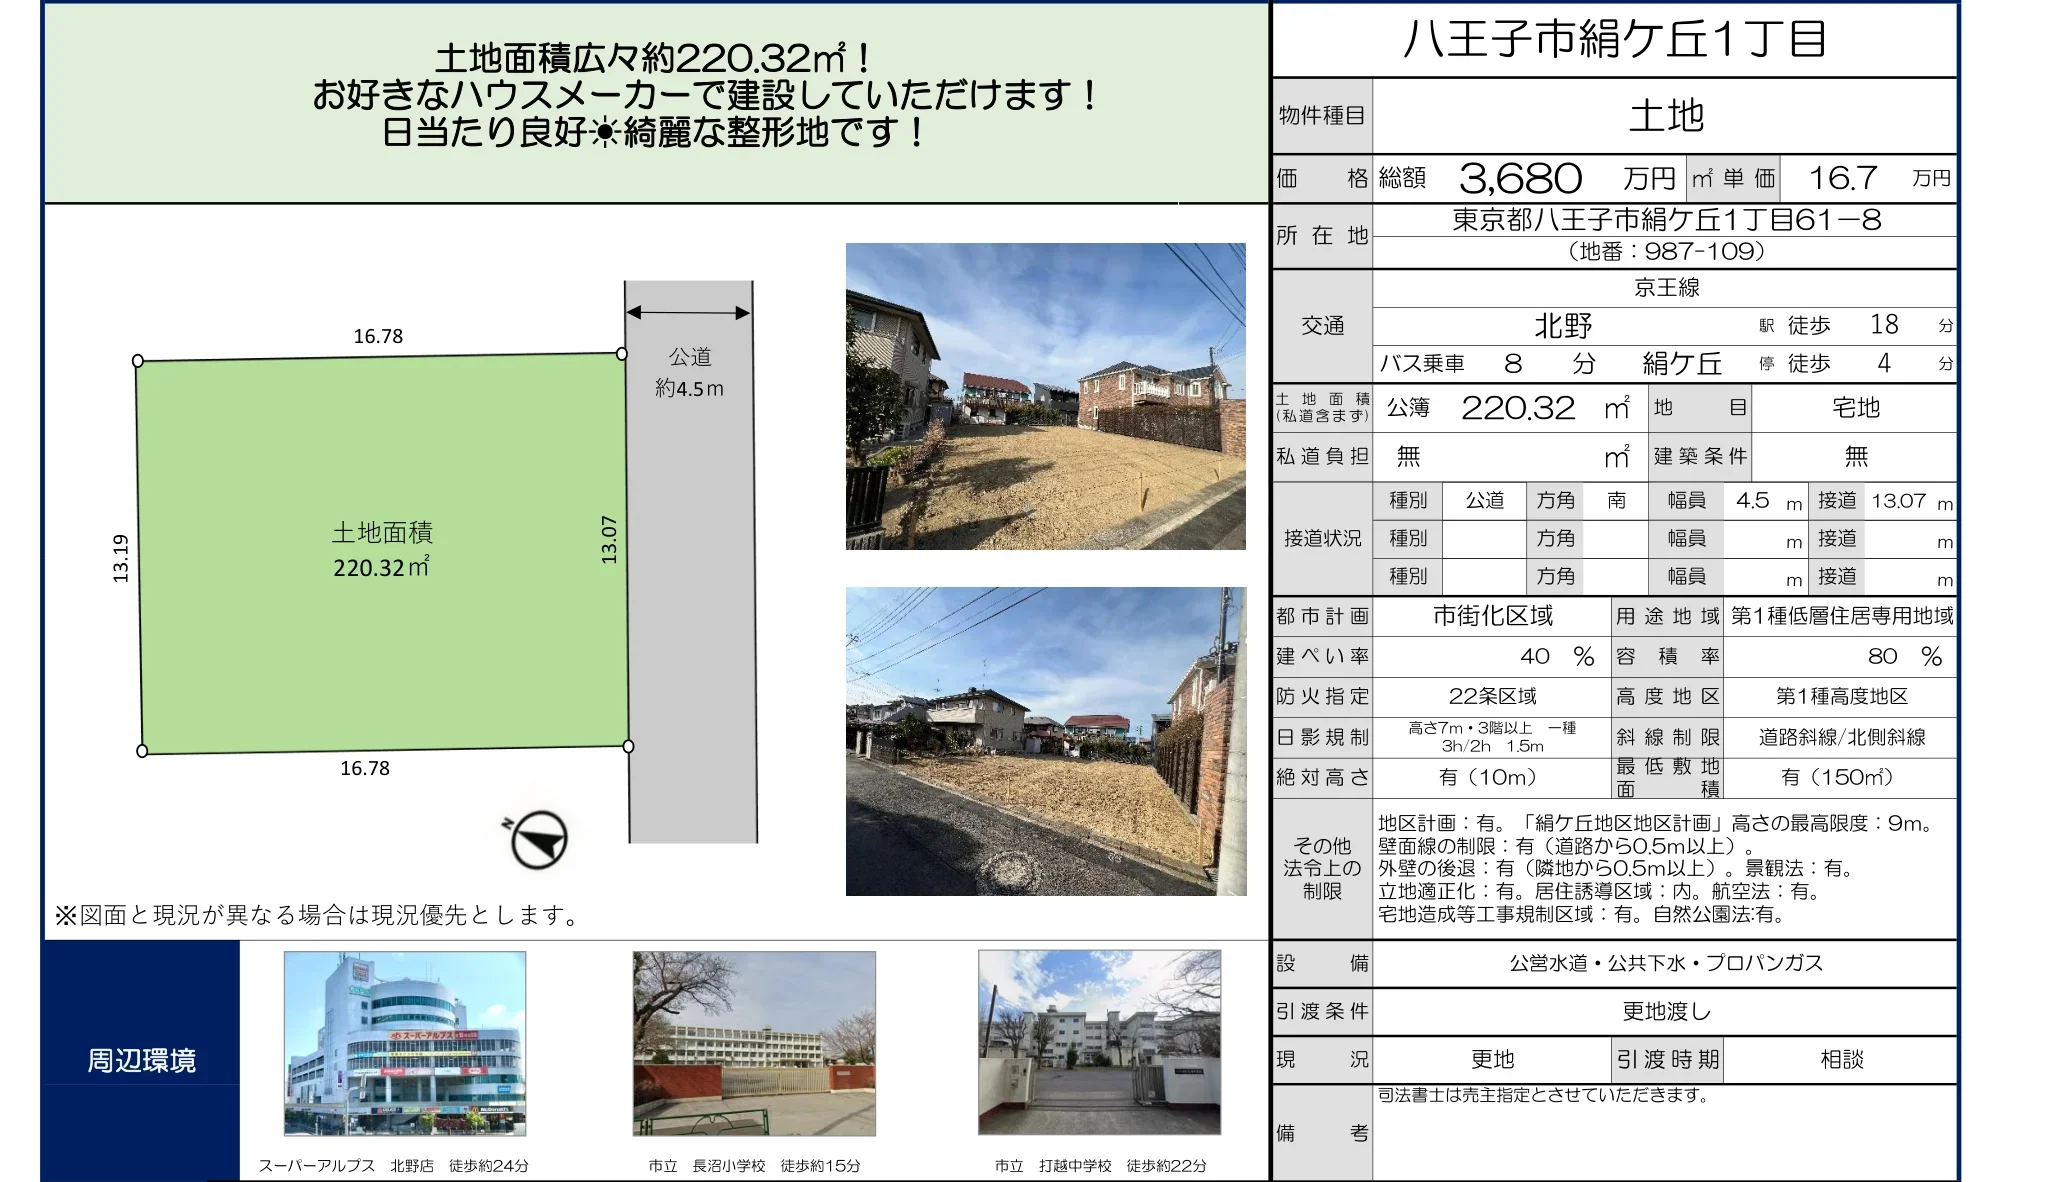
Task: Click the 建築条件 無 cell
Action: pos(1858,457)
